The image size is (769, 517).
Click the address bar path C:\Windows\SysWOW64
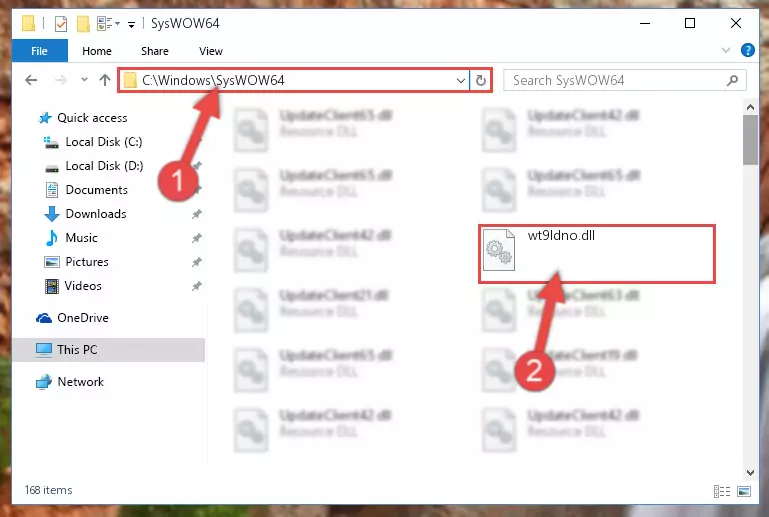point(213,80)
